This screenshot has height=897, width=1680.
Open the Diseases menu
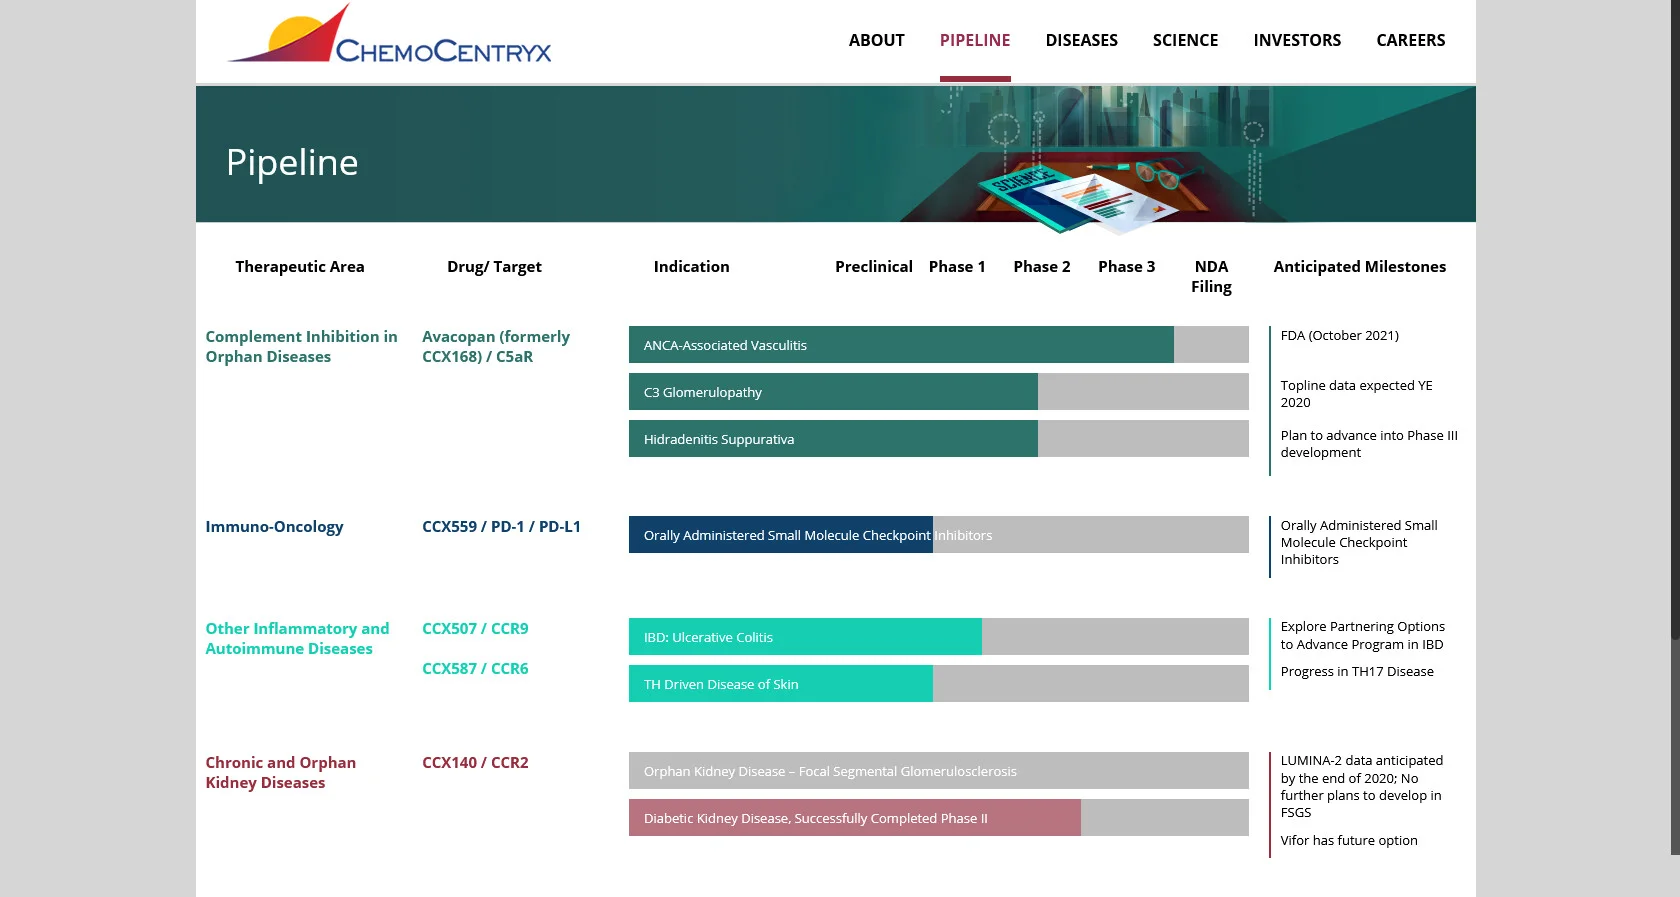pos(1082,40)
